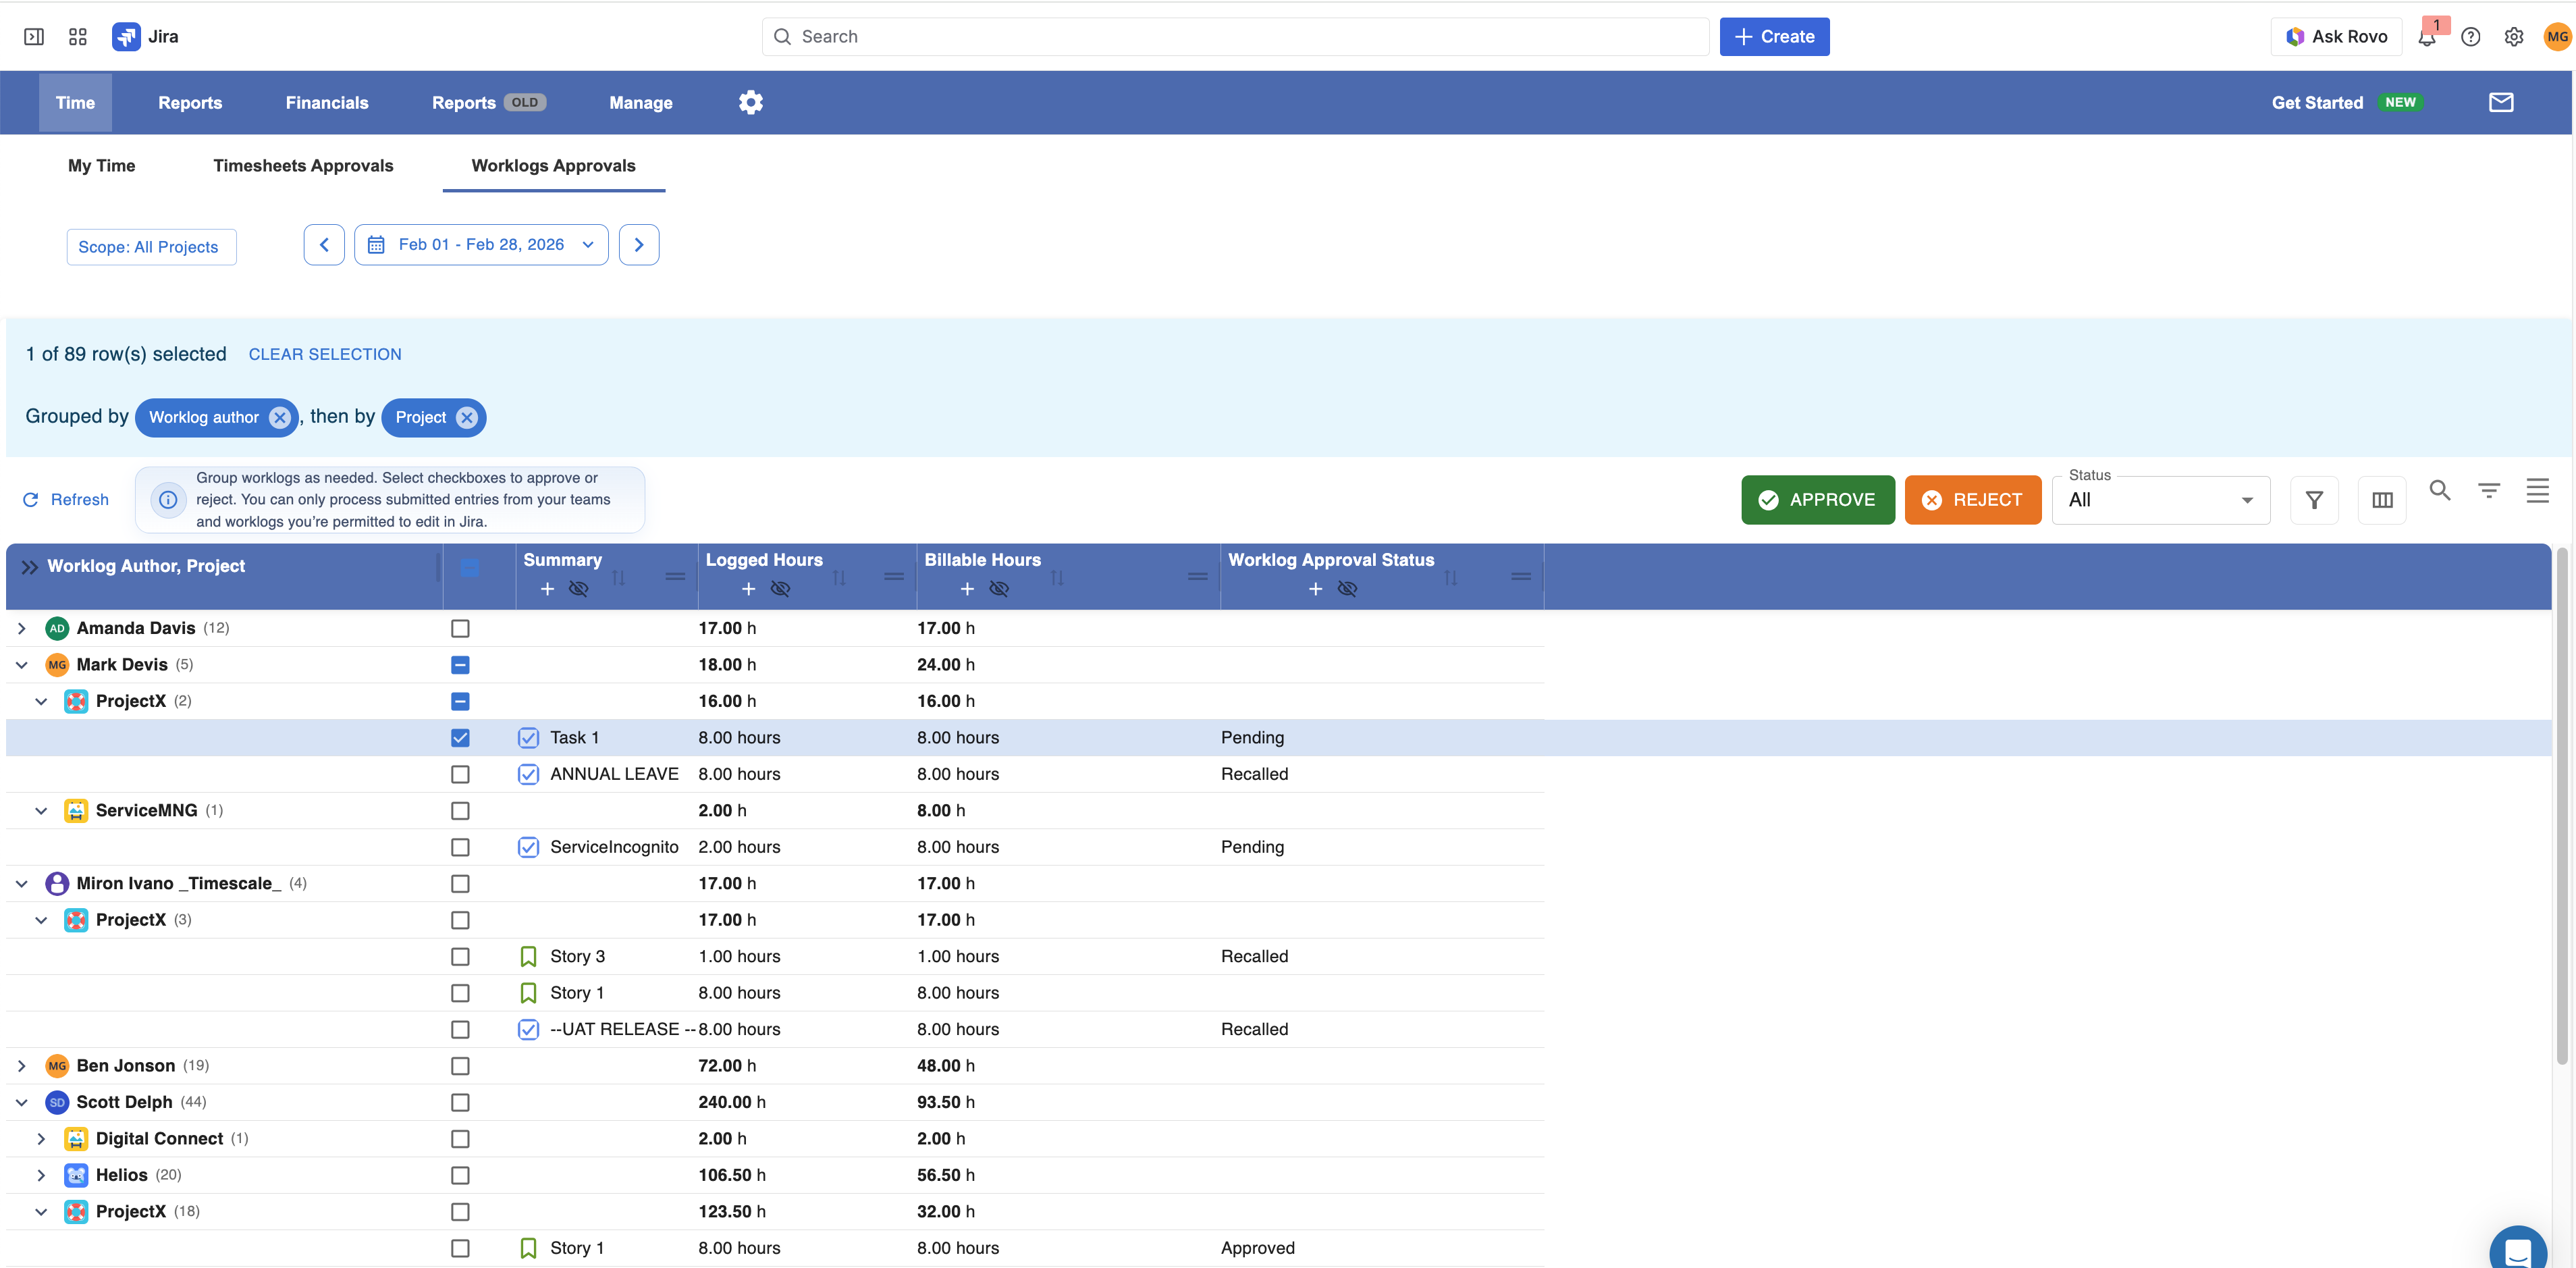This screenshot has height=1268, width=2576.
Task: Open the app configuration gear next to Manage
Action: point(751,102)
